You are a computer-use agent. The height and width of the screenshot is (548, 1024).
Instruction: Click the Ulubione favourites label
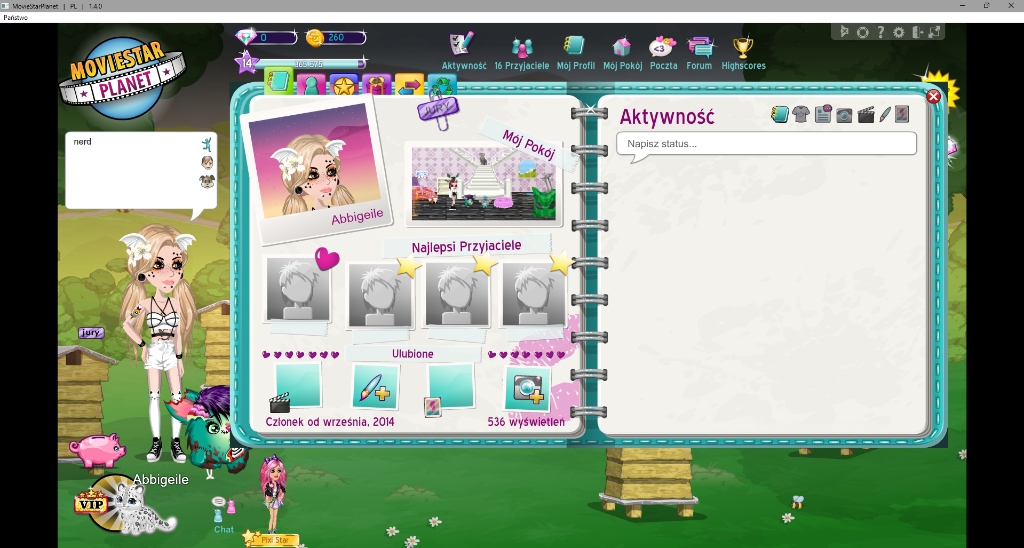click(413, 354)
